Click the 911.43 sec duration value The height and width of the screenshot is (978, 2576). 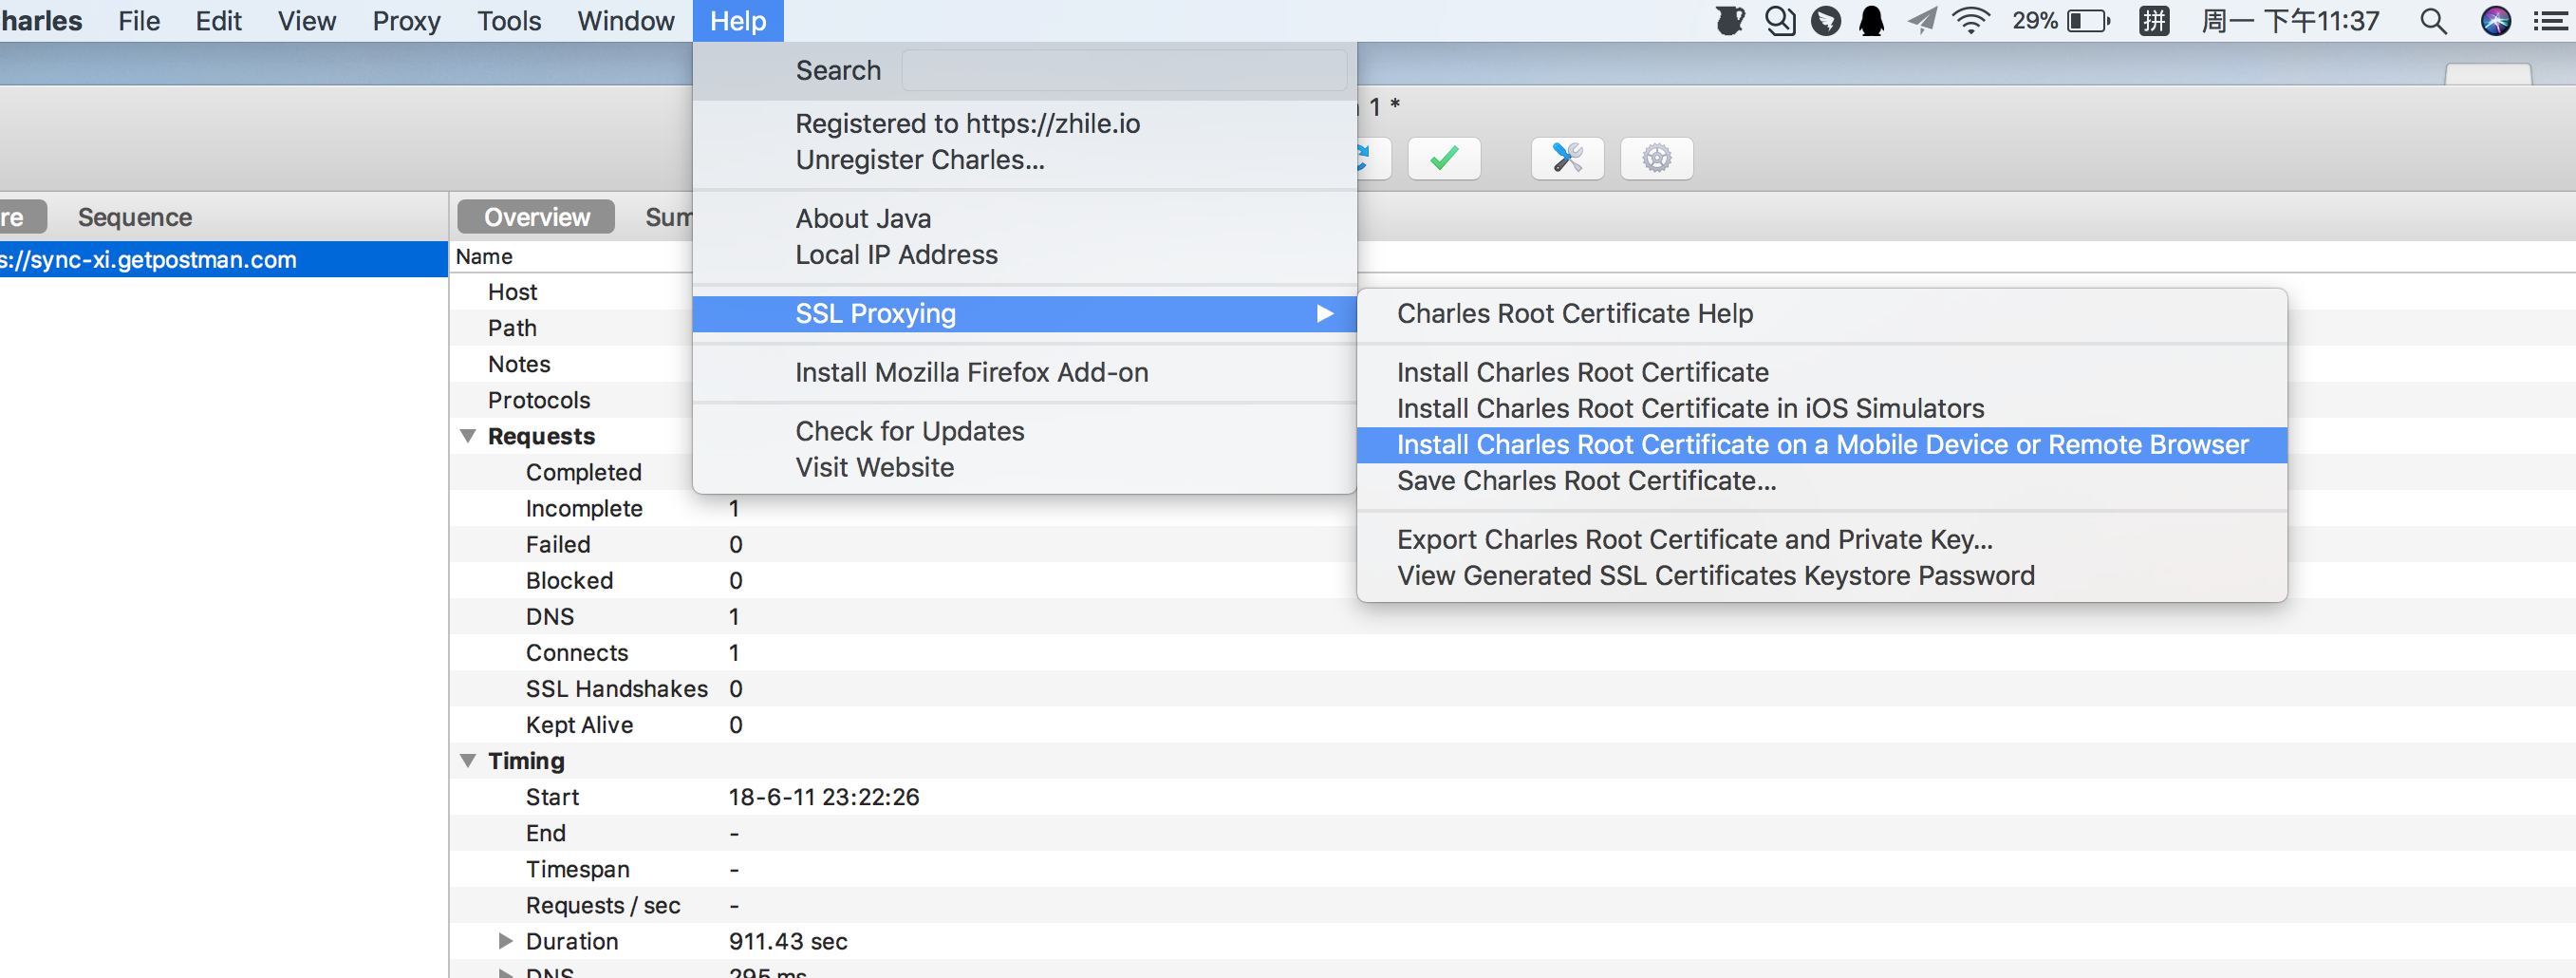click(x=788, y=941)
